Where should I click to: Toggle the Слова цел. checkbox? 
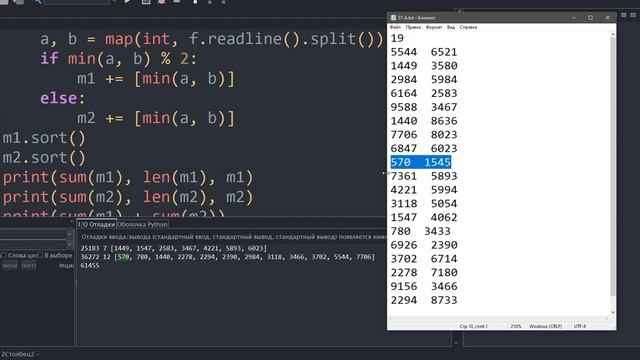coord(4,255)
